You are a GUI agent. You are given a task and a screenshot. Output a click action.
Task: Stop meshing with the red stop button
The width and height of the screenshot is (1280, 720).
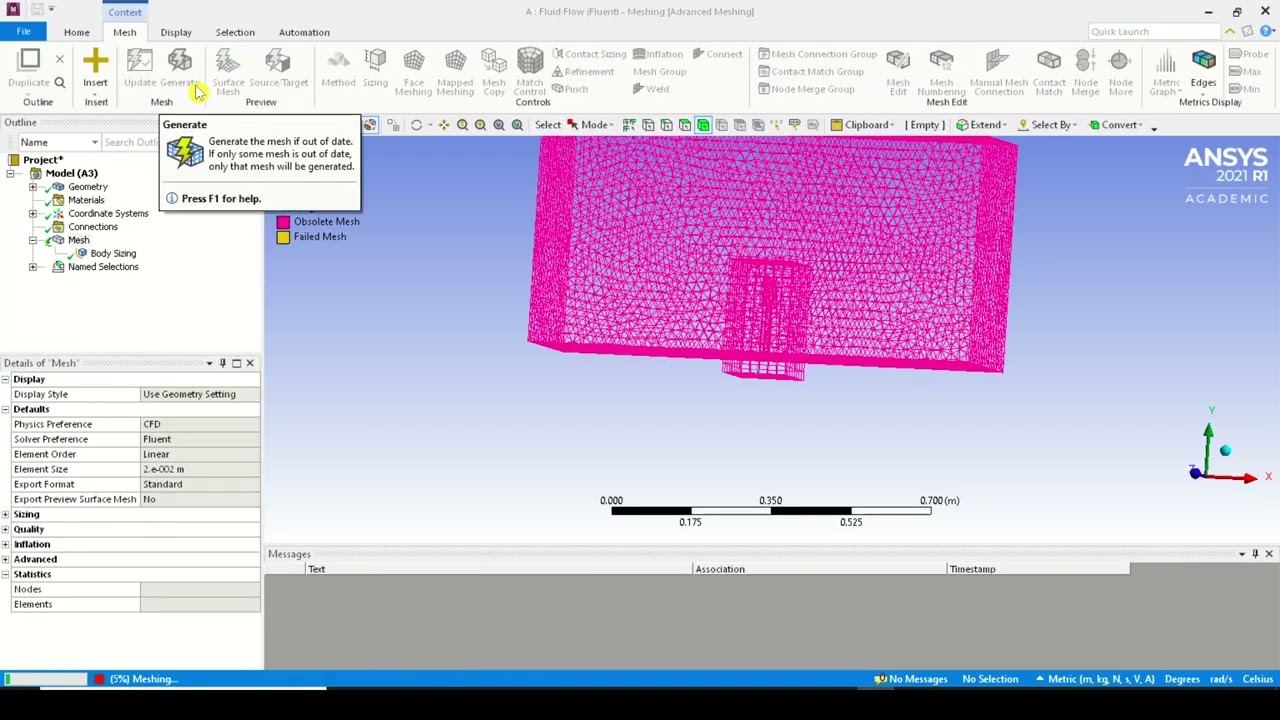pyautogui.click(x=98, y=679)
